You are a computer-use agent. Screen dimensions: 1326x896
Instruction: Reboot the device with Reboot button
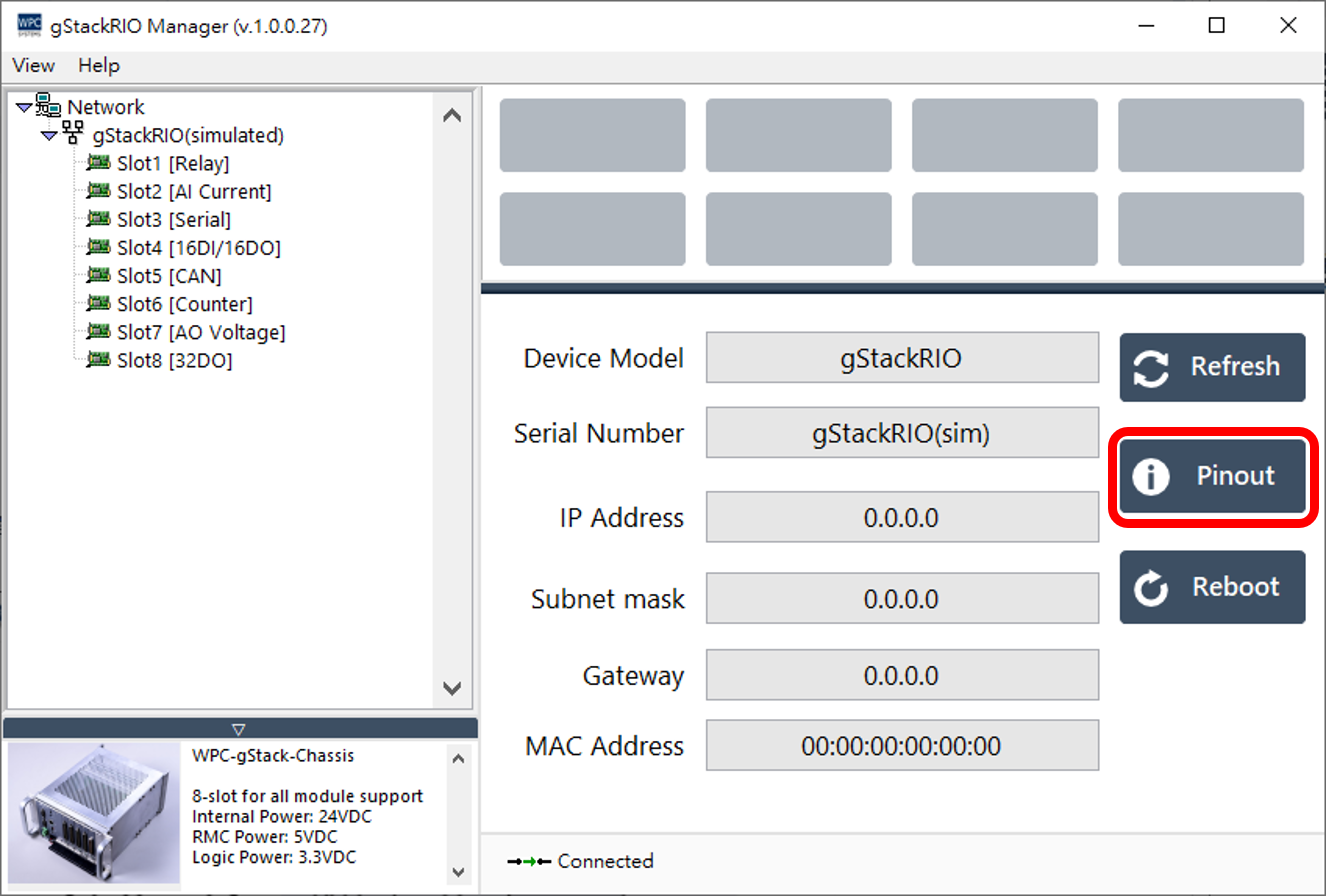1212,587
